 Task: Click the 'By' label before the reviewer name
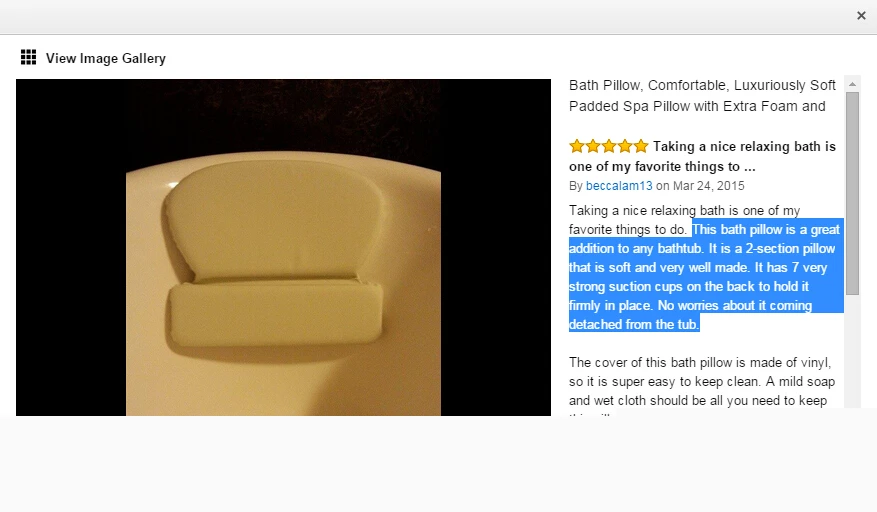[576, 186]
